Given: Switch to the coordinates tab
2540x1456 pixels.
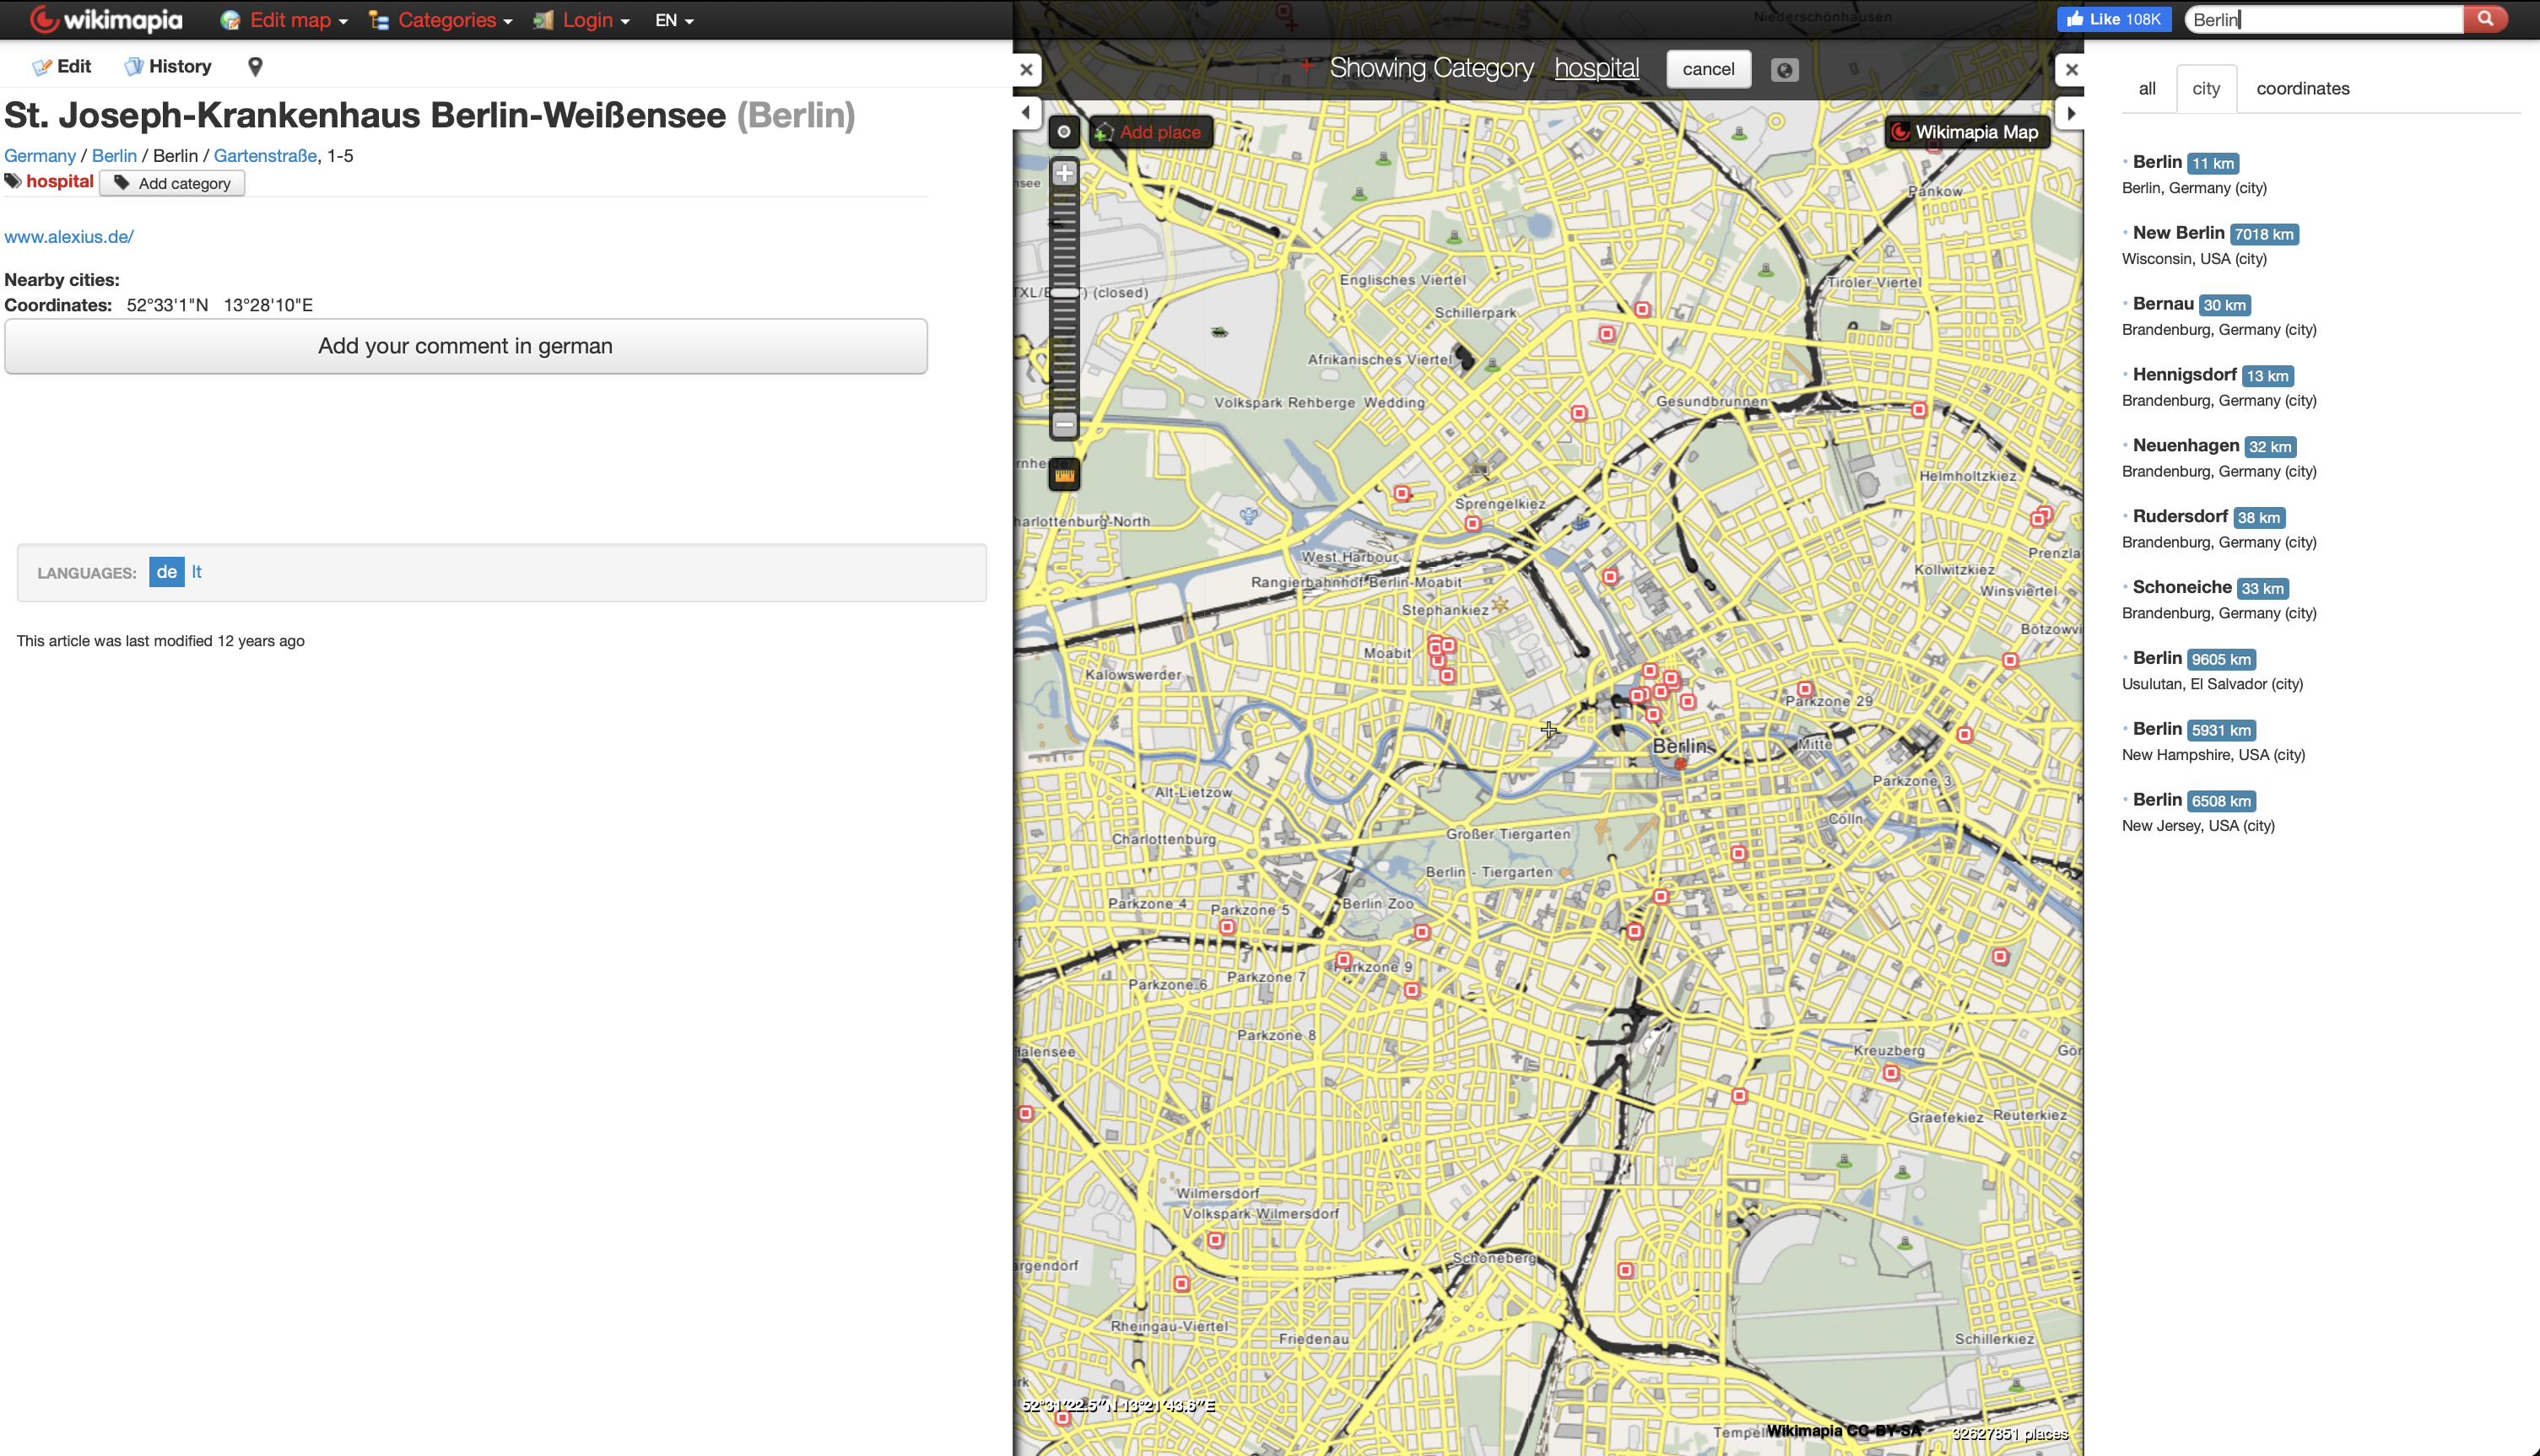Looking at the screenshot, I should click(x=2302, y=88).
